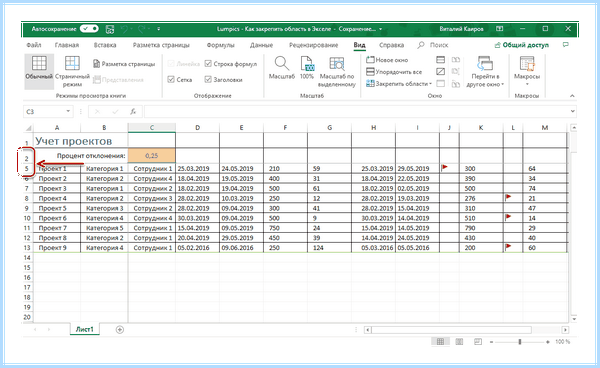This screenshot has width=600, height=368.
Task: Open Перейти в другое окно dropdown
Action: coord(485,72)
